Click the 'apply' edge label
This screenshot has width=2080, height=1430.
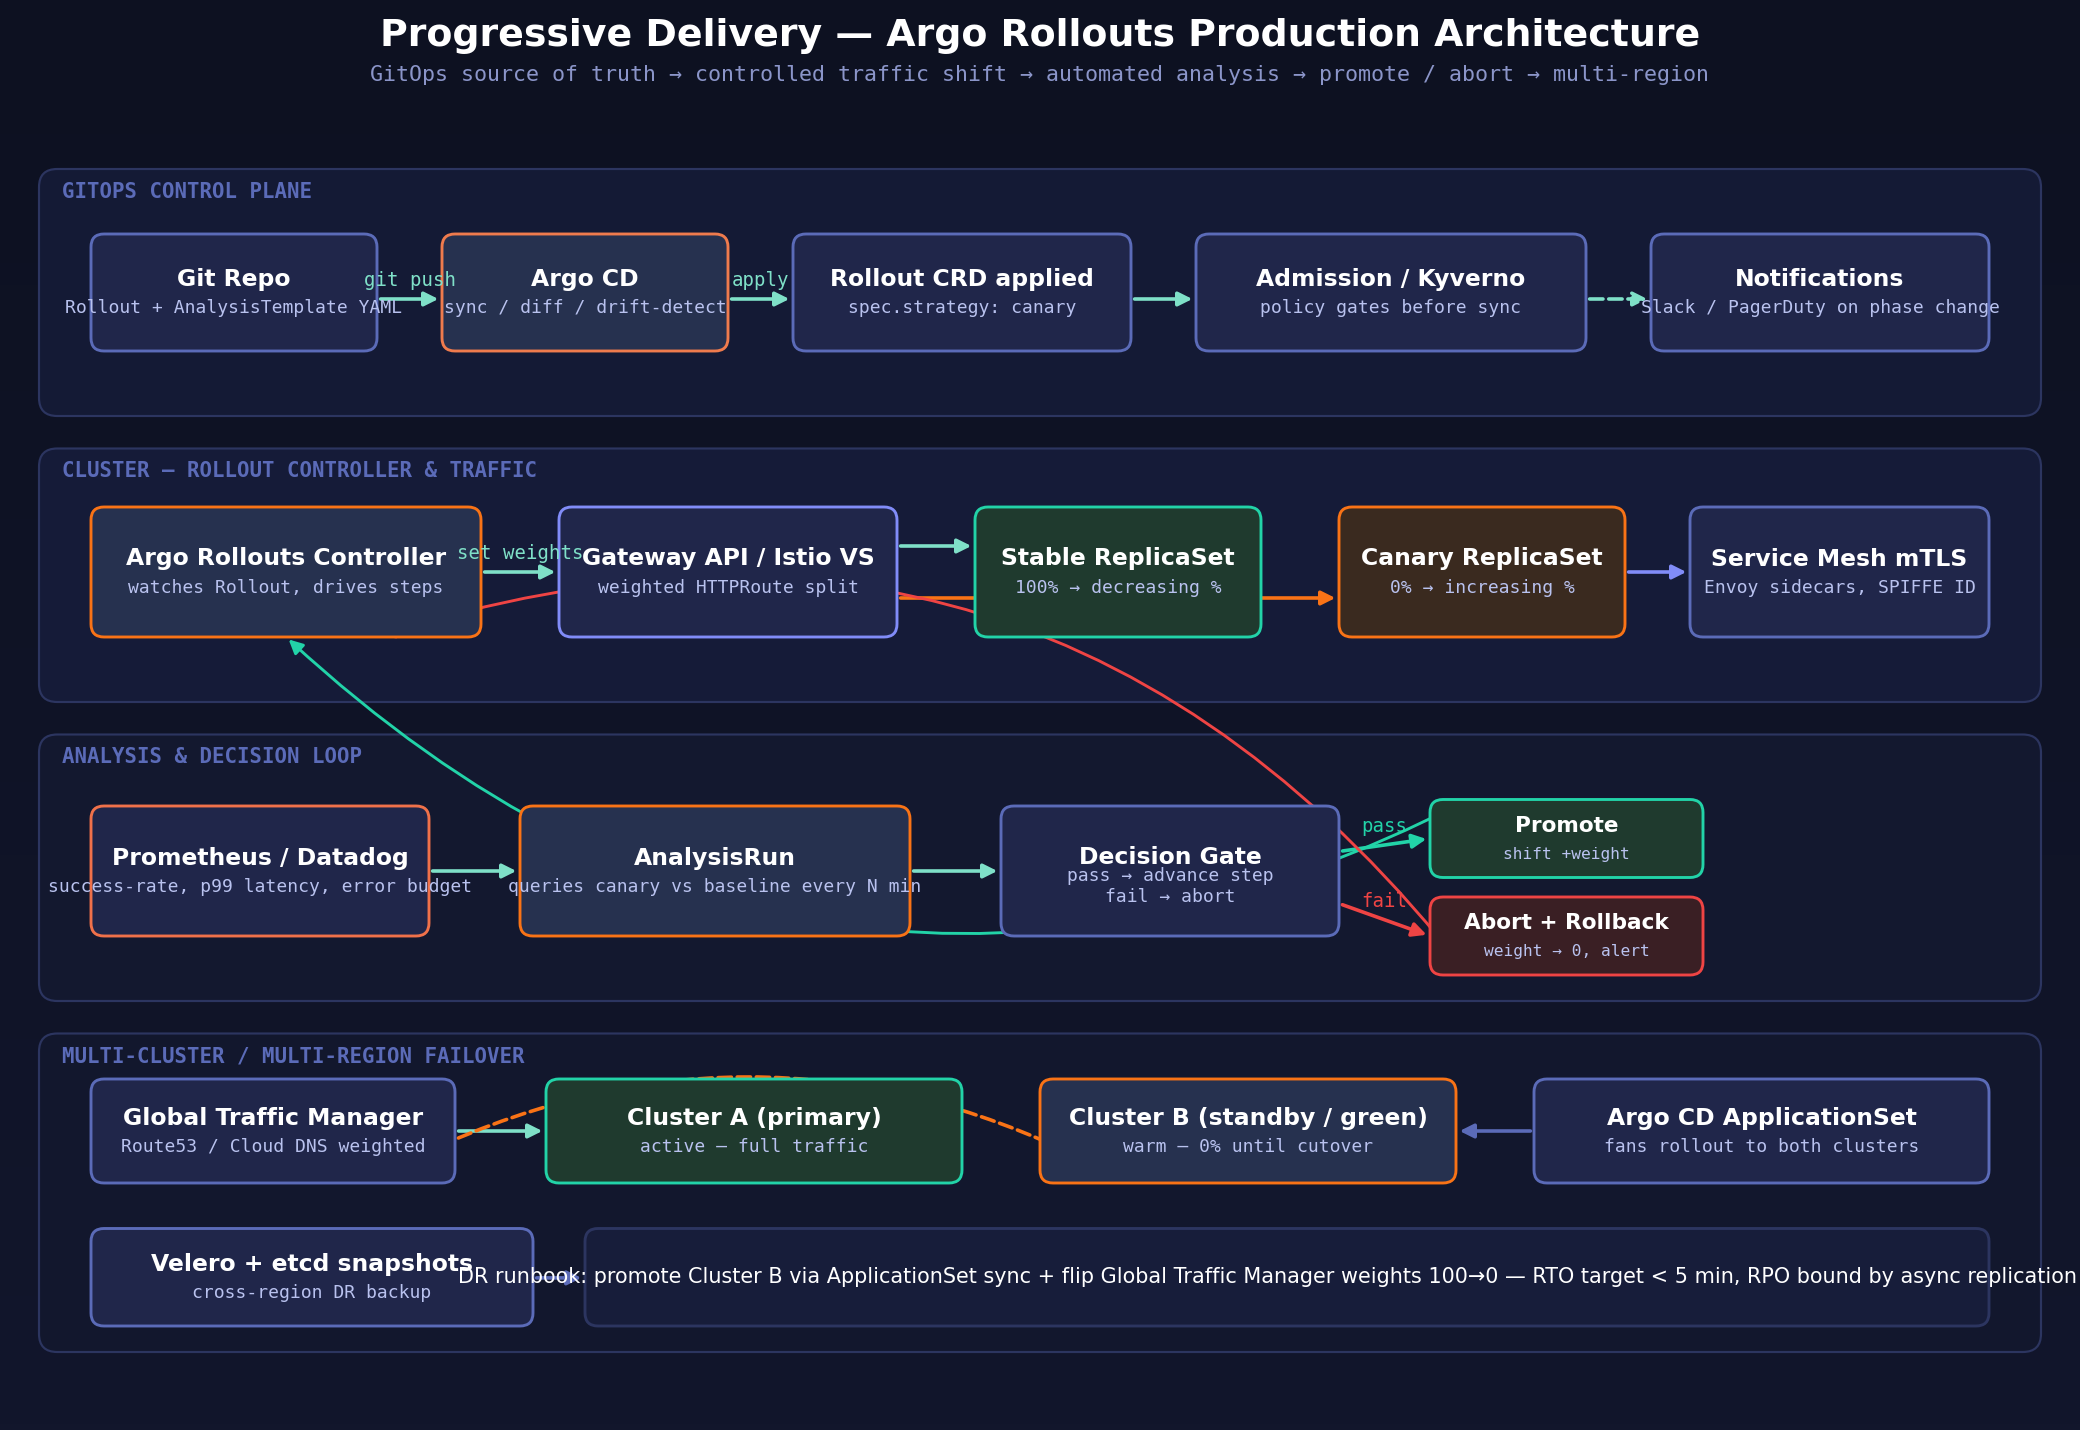pyautogui.click(x=760, y=280)
